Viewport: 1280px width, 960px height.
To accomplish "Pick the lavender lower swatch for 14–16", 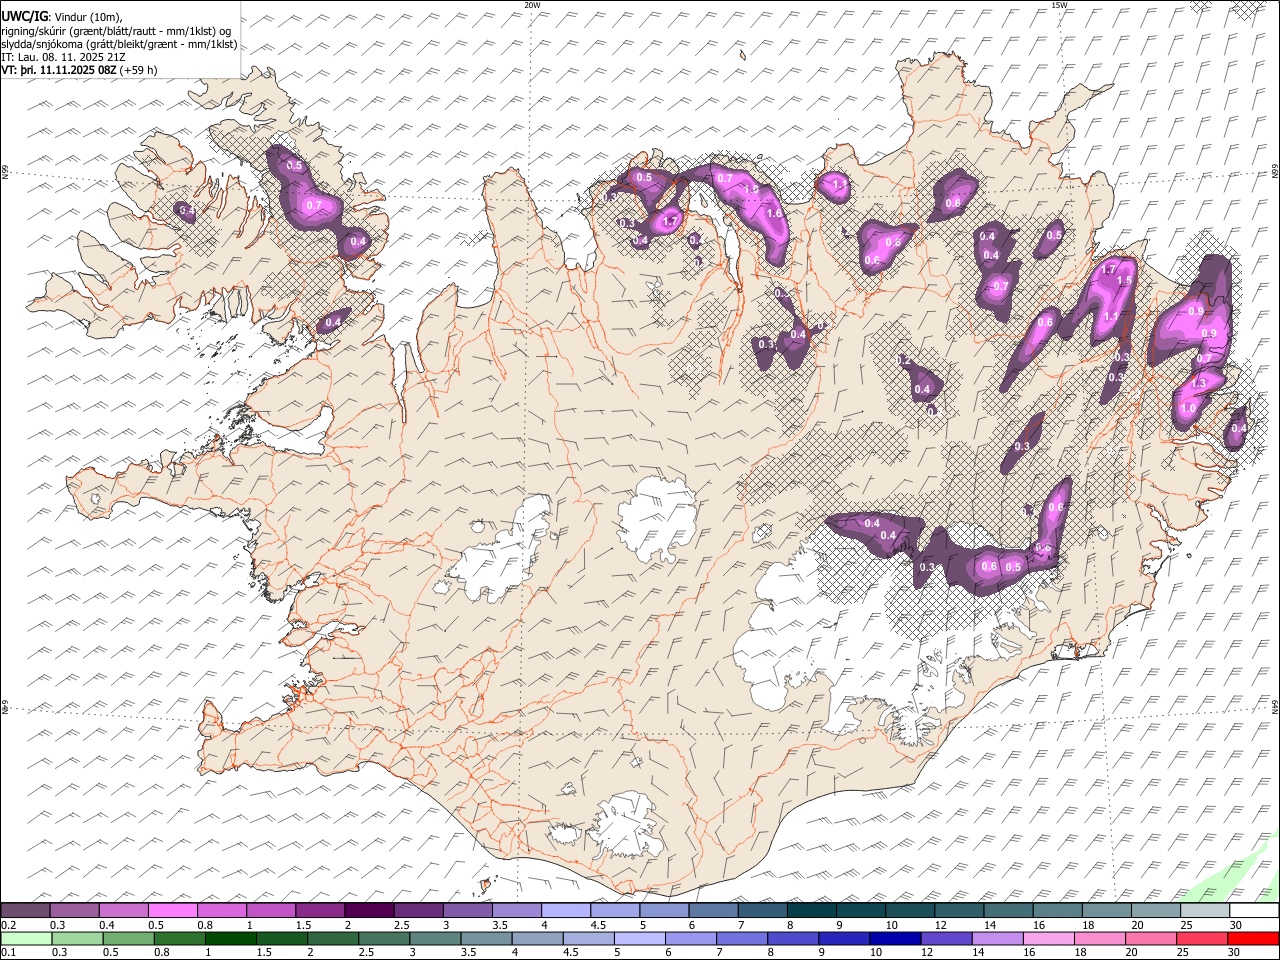I will [x=997, y=938].
